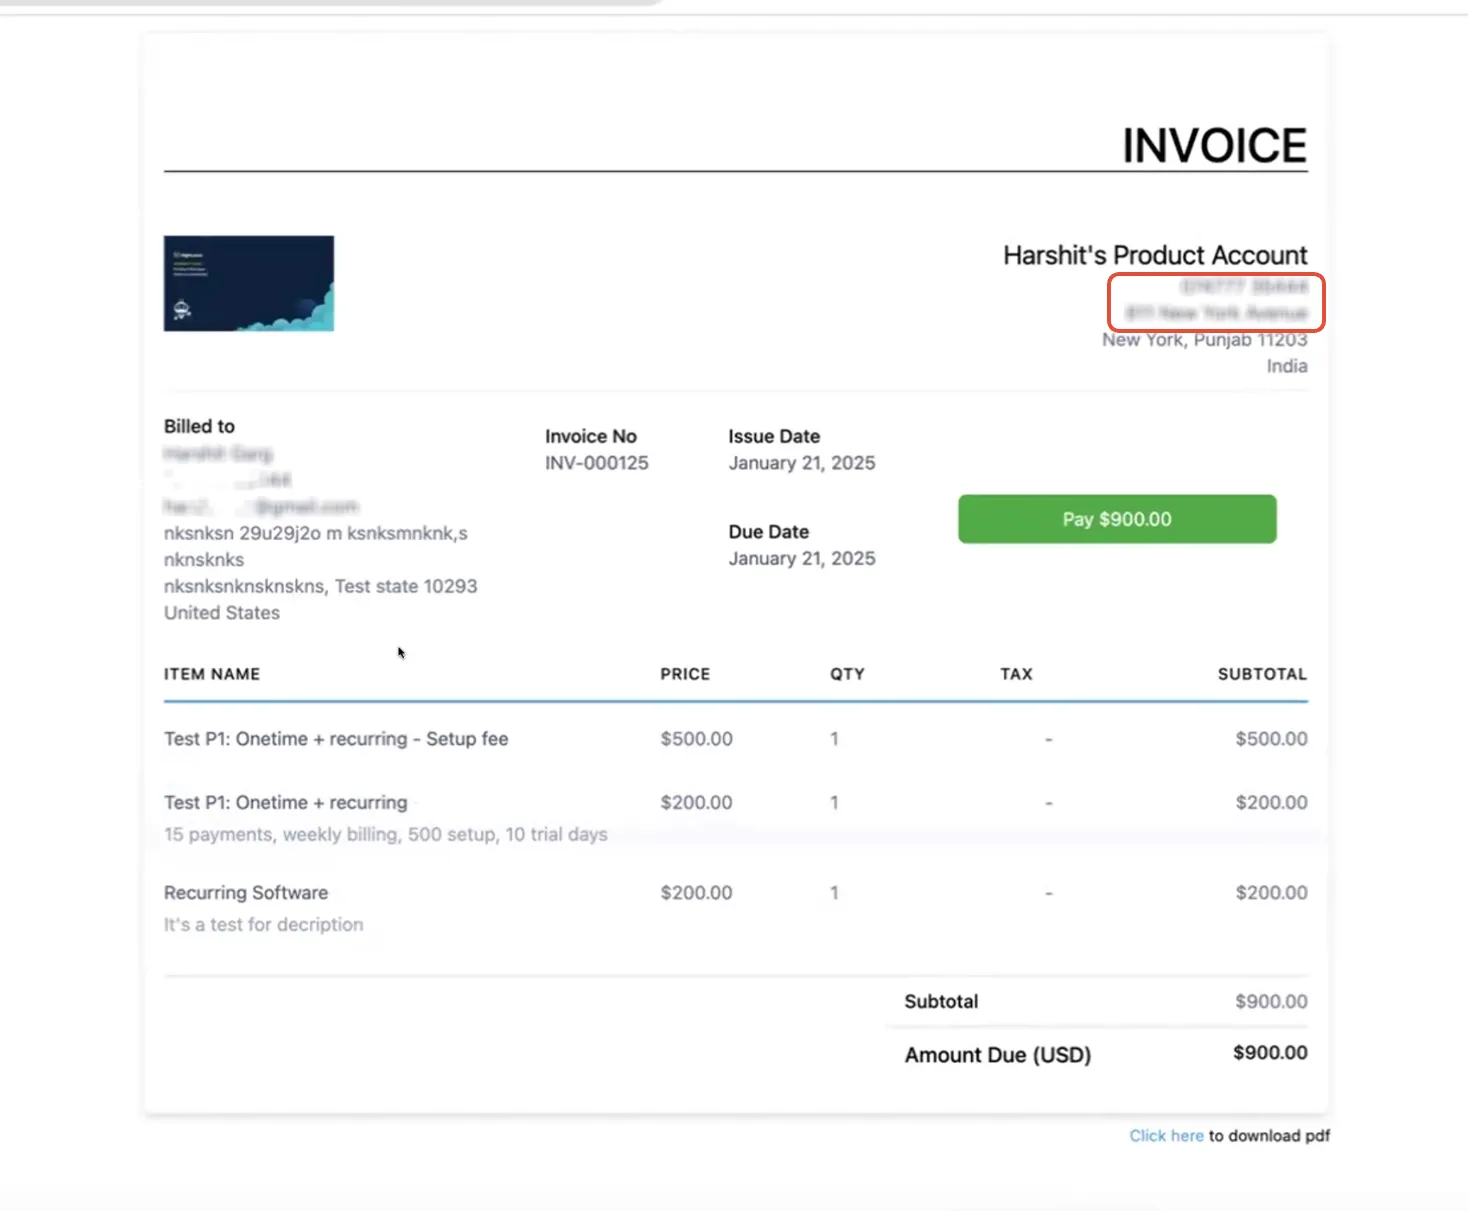The height and width of the screenshot is (1211, 1468).
Task: Select the company logo image
Action: pyautogui.click(x=249, y=283)
